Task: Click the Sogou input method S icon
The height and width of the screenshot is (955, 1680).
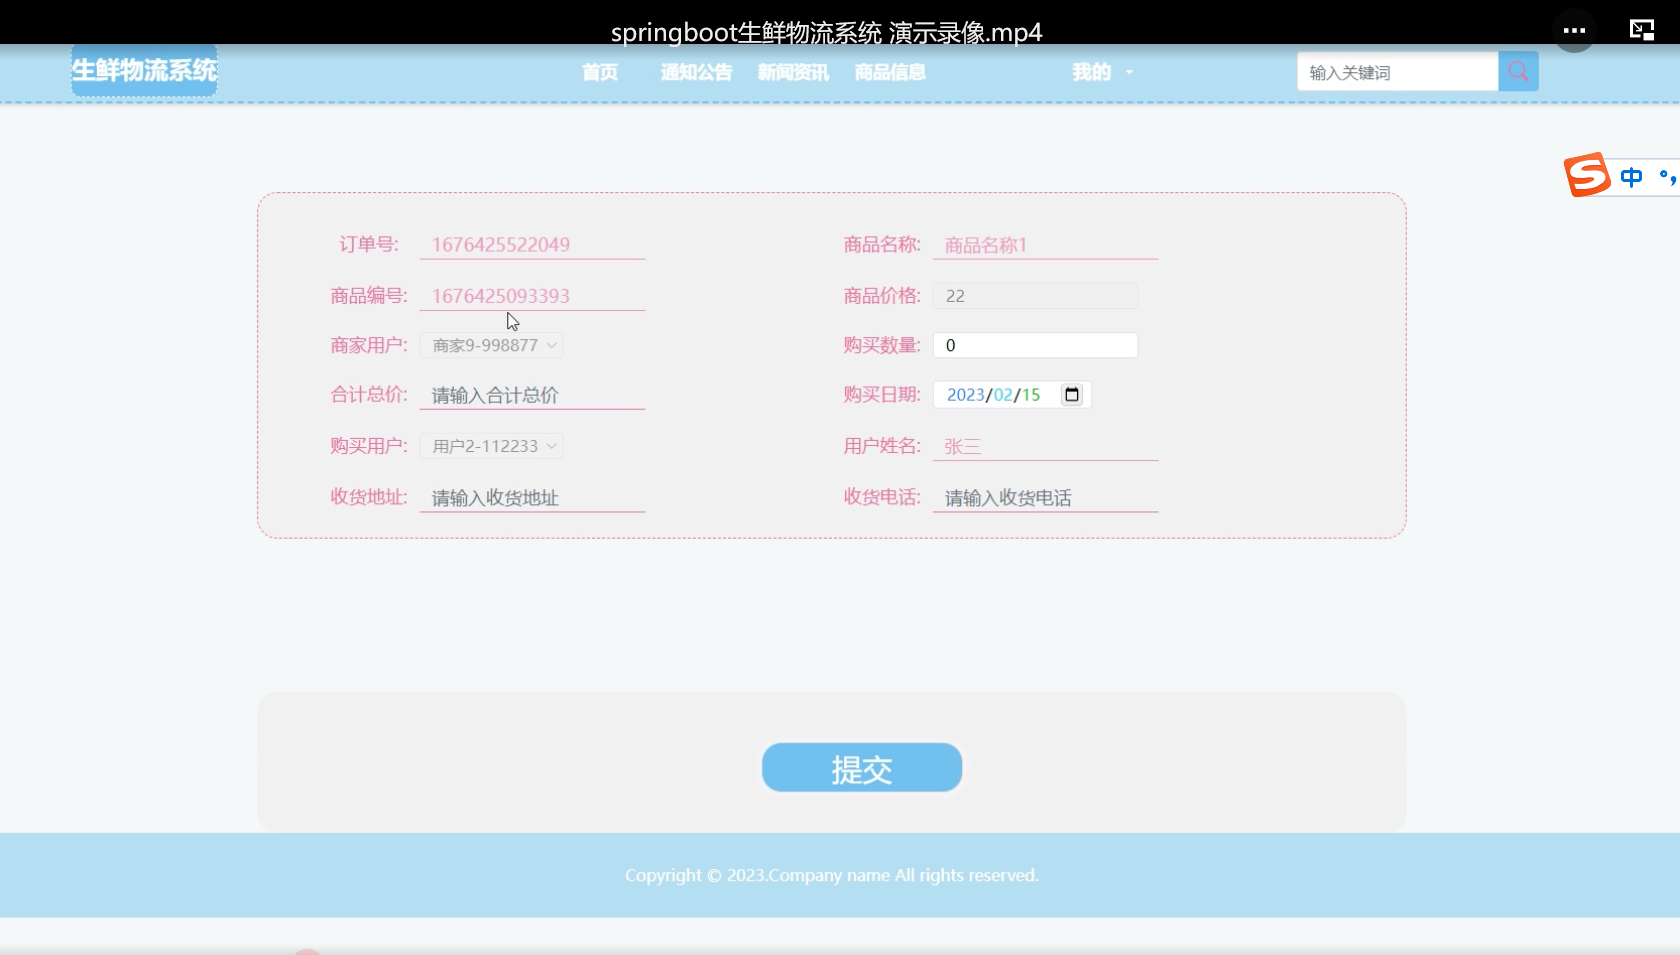Action: [1587, 176]
